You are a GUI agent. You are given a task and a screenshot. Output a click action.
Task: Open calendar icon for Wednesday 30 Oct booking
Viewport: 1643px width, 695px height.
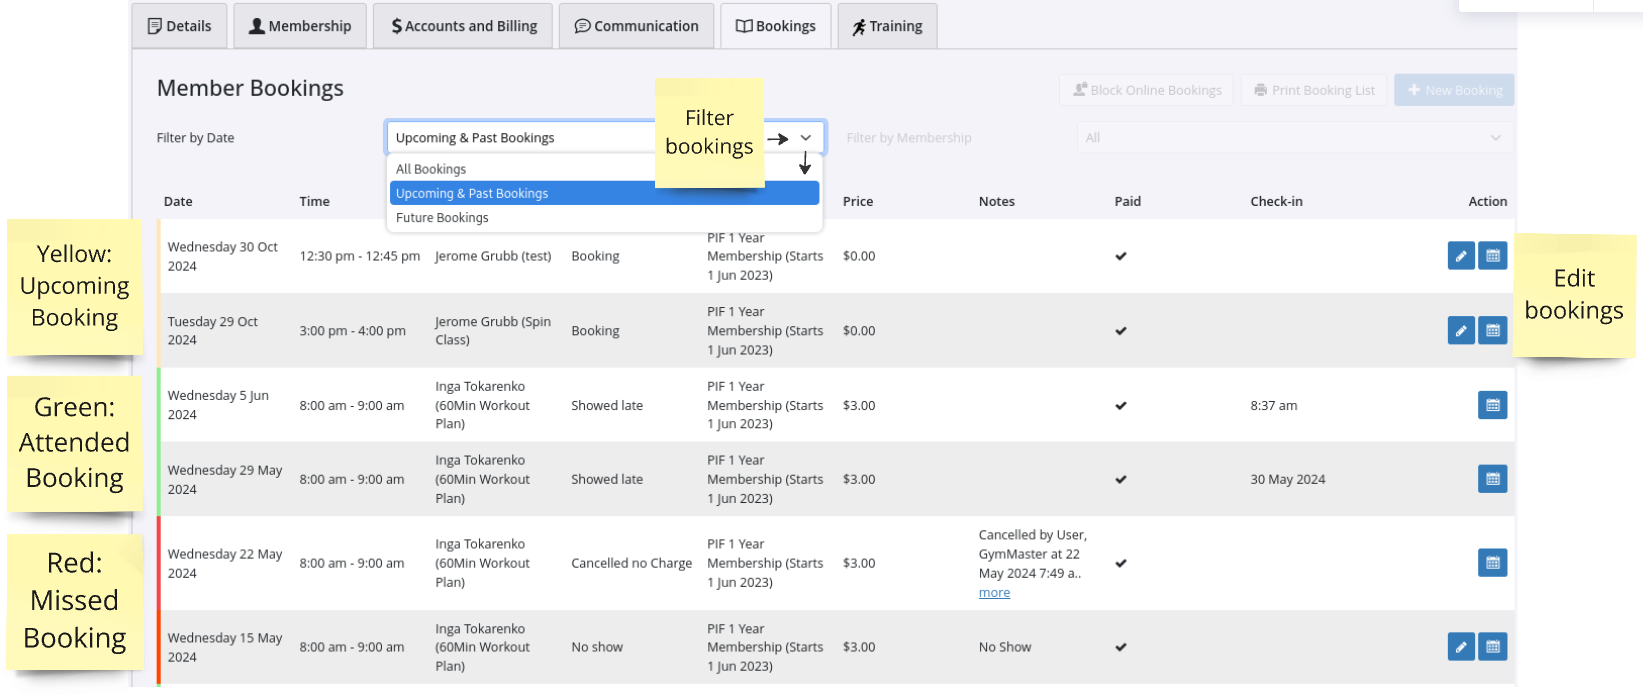pos(1492,256)
